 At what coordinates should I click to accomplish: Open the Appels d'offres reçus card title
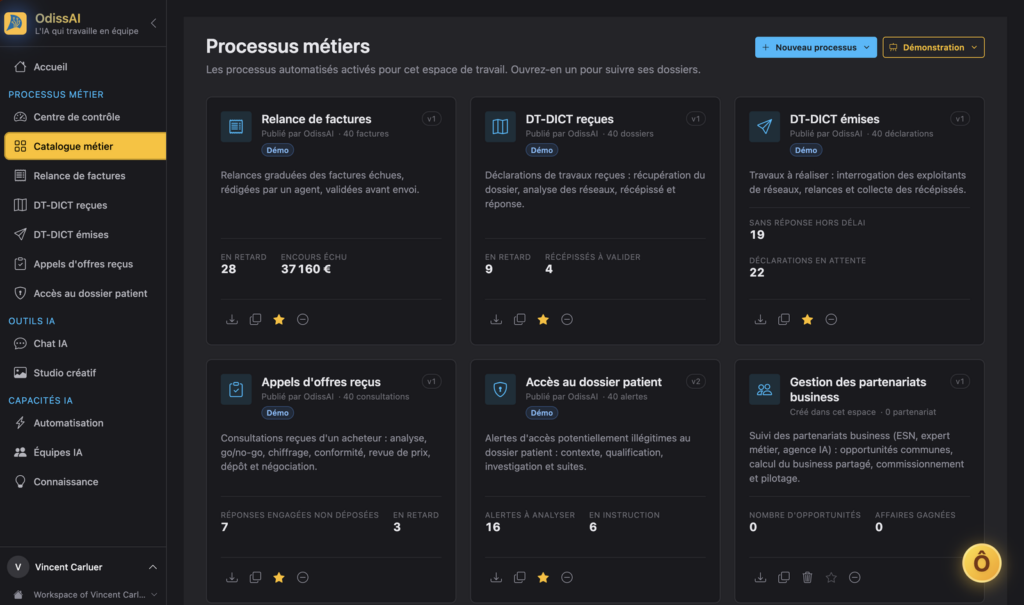321,382
